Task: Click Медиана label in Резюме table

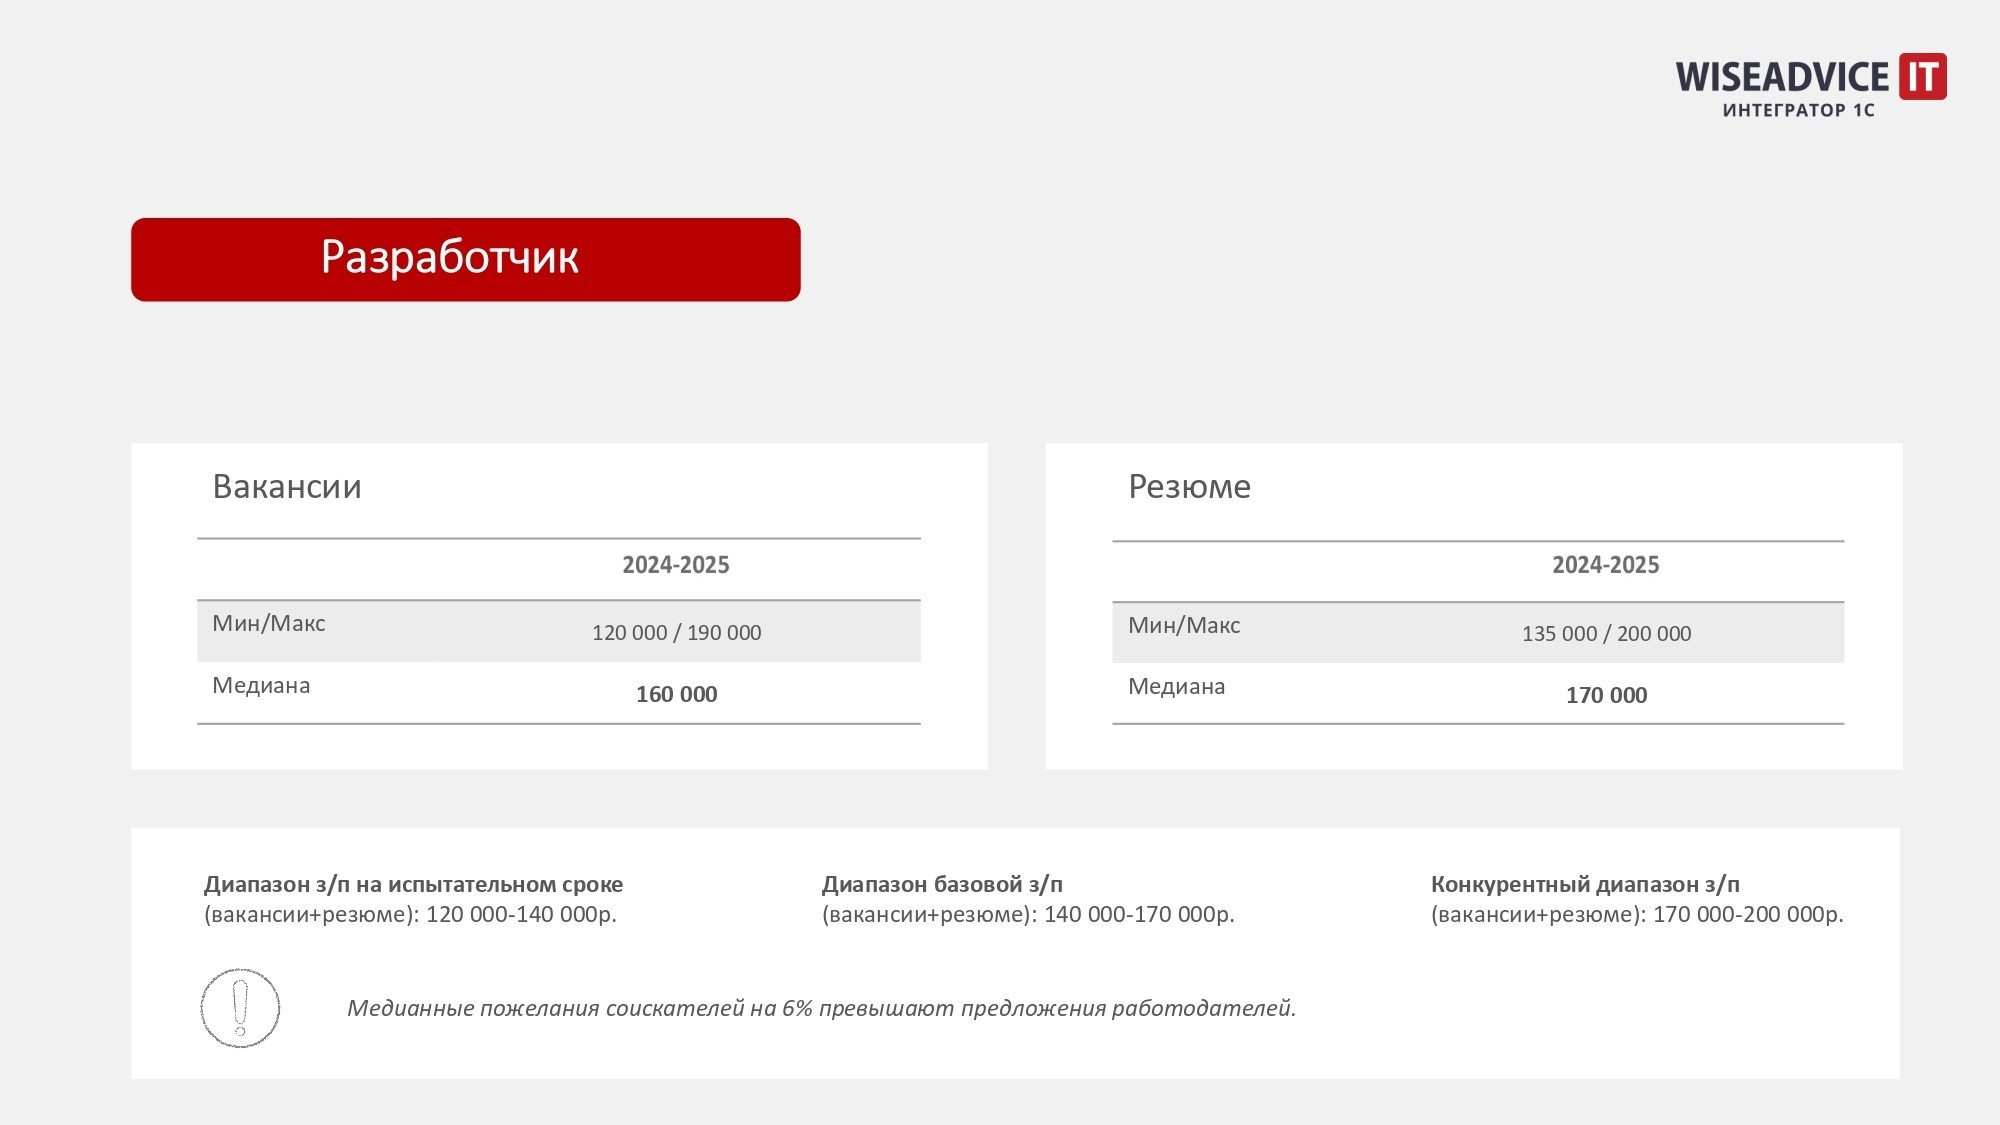Action: click(1177, 687)
